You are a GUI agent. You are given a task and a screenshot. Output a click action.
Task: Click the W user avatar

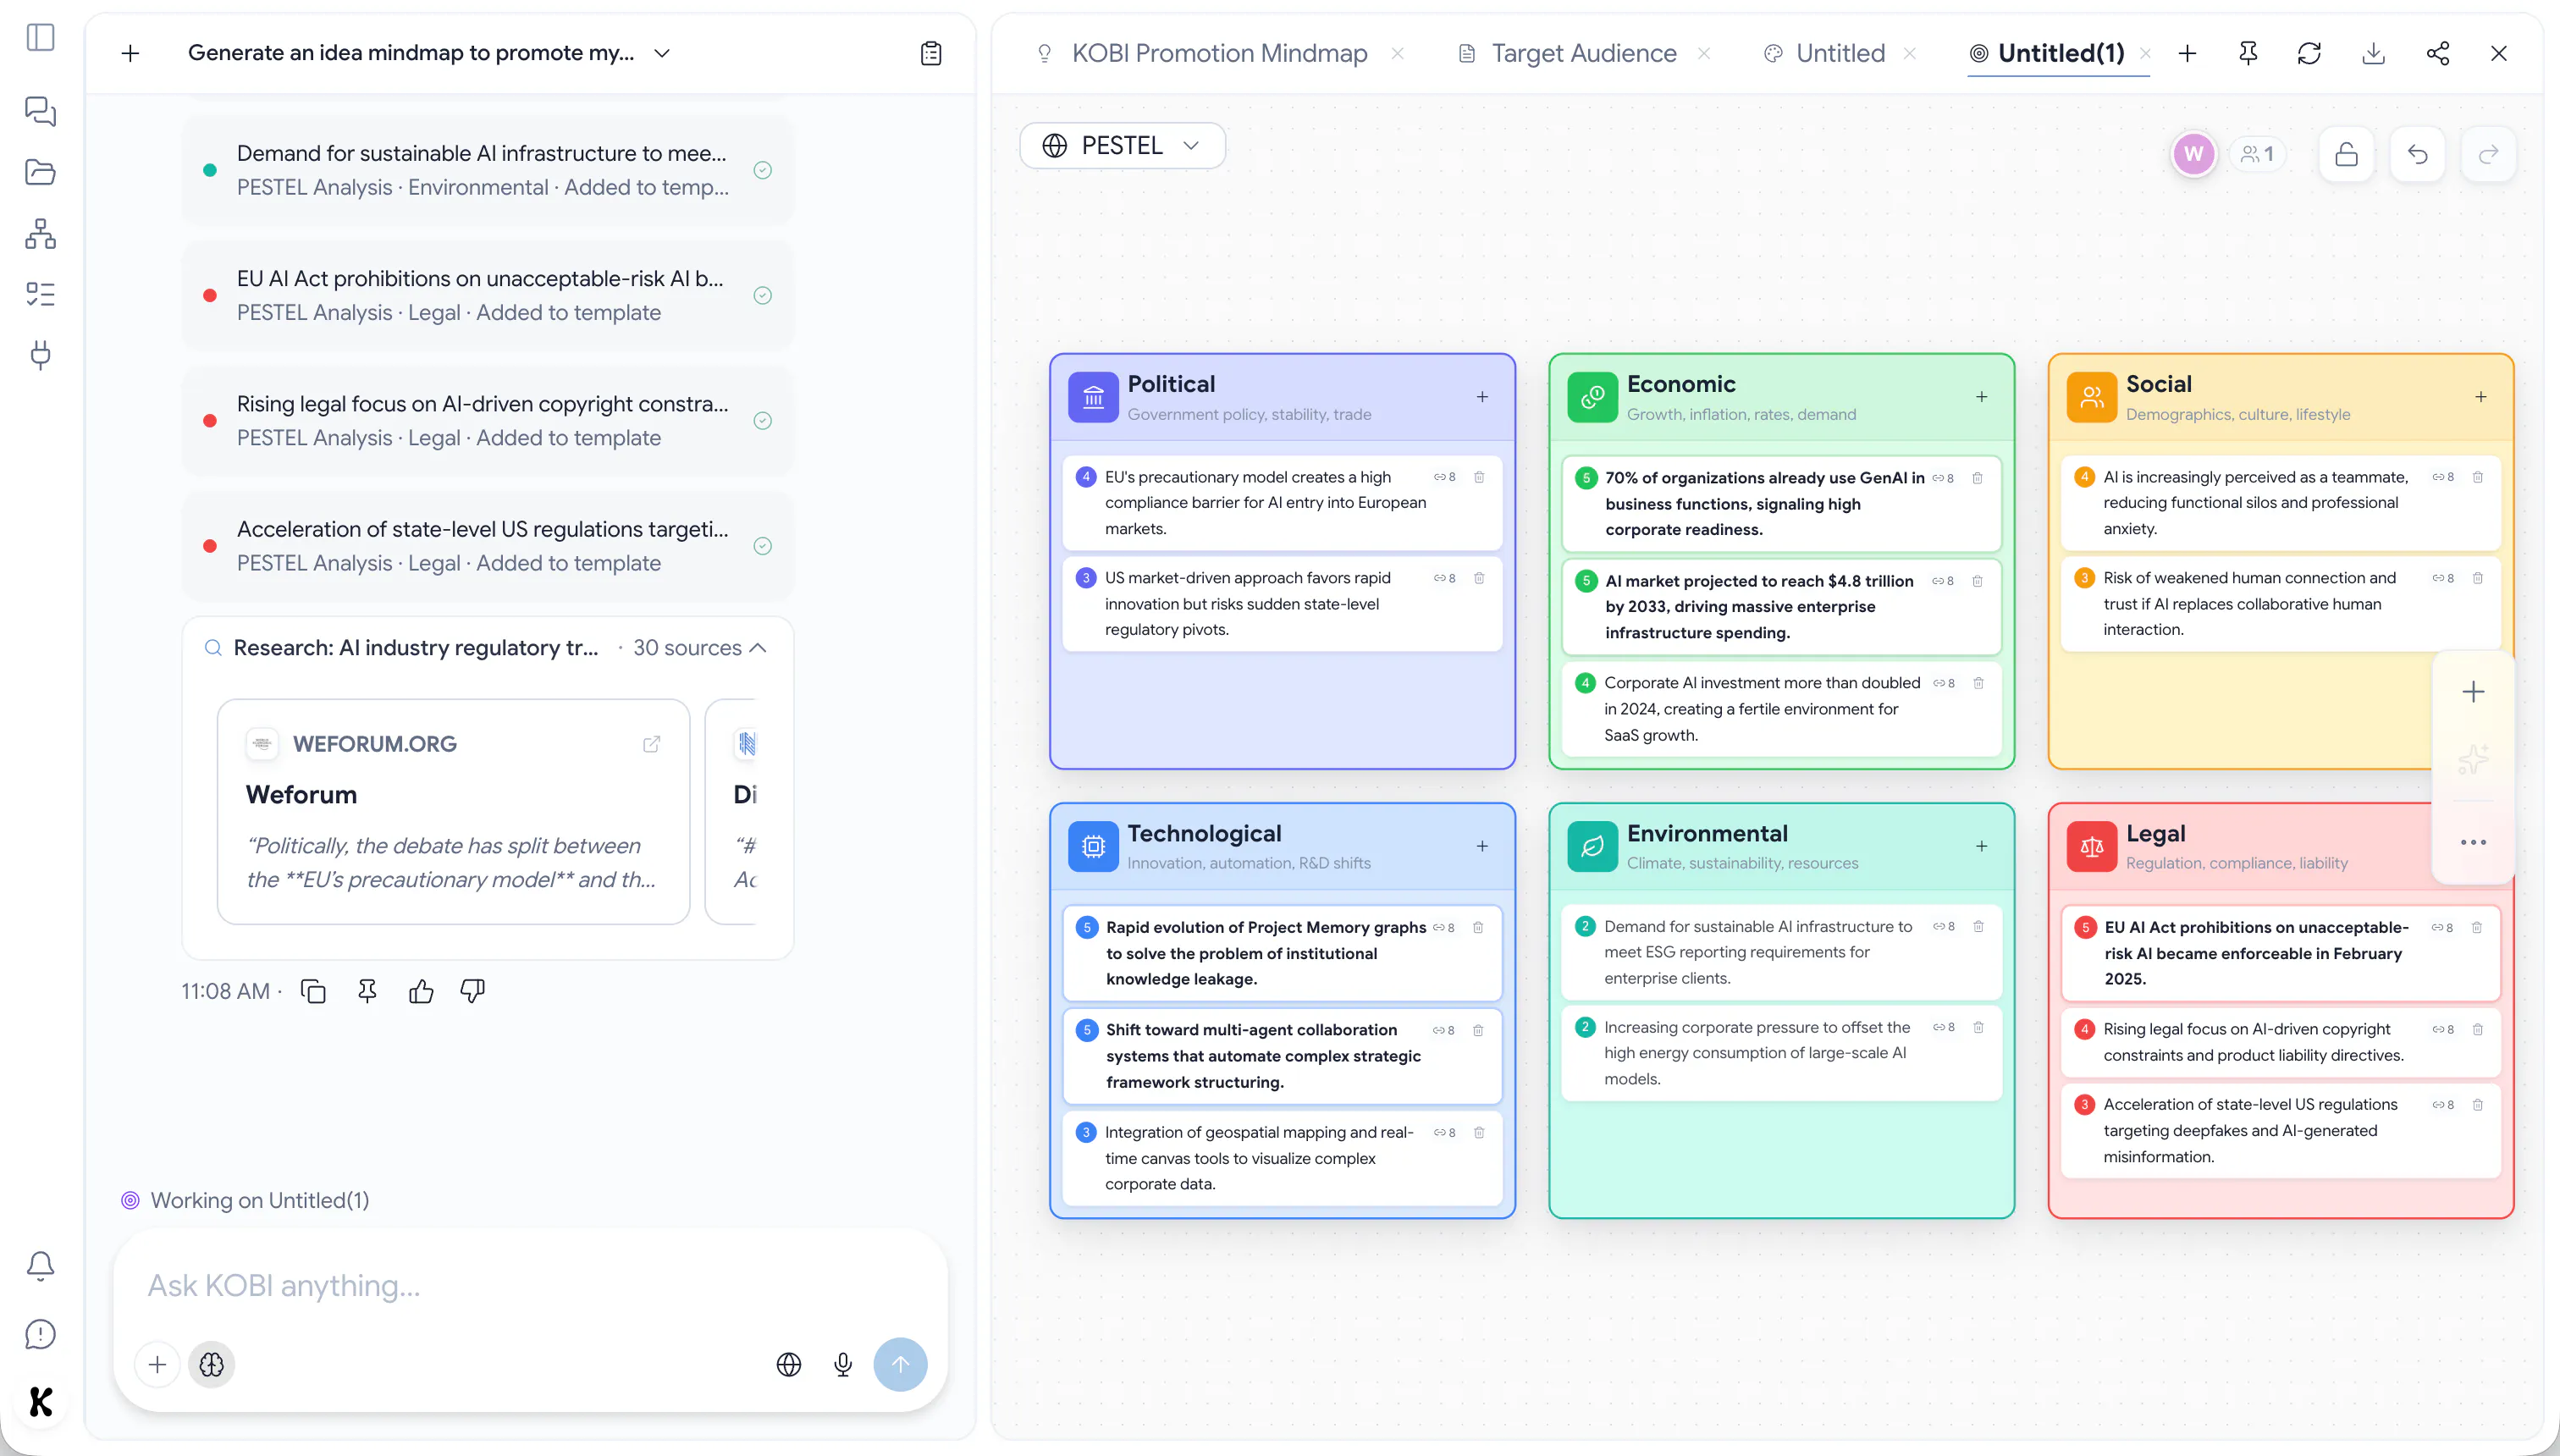[x=2193, y=154]
